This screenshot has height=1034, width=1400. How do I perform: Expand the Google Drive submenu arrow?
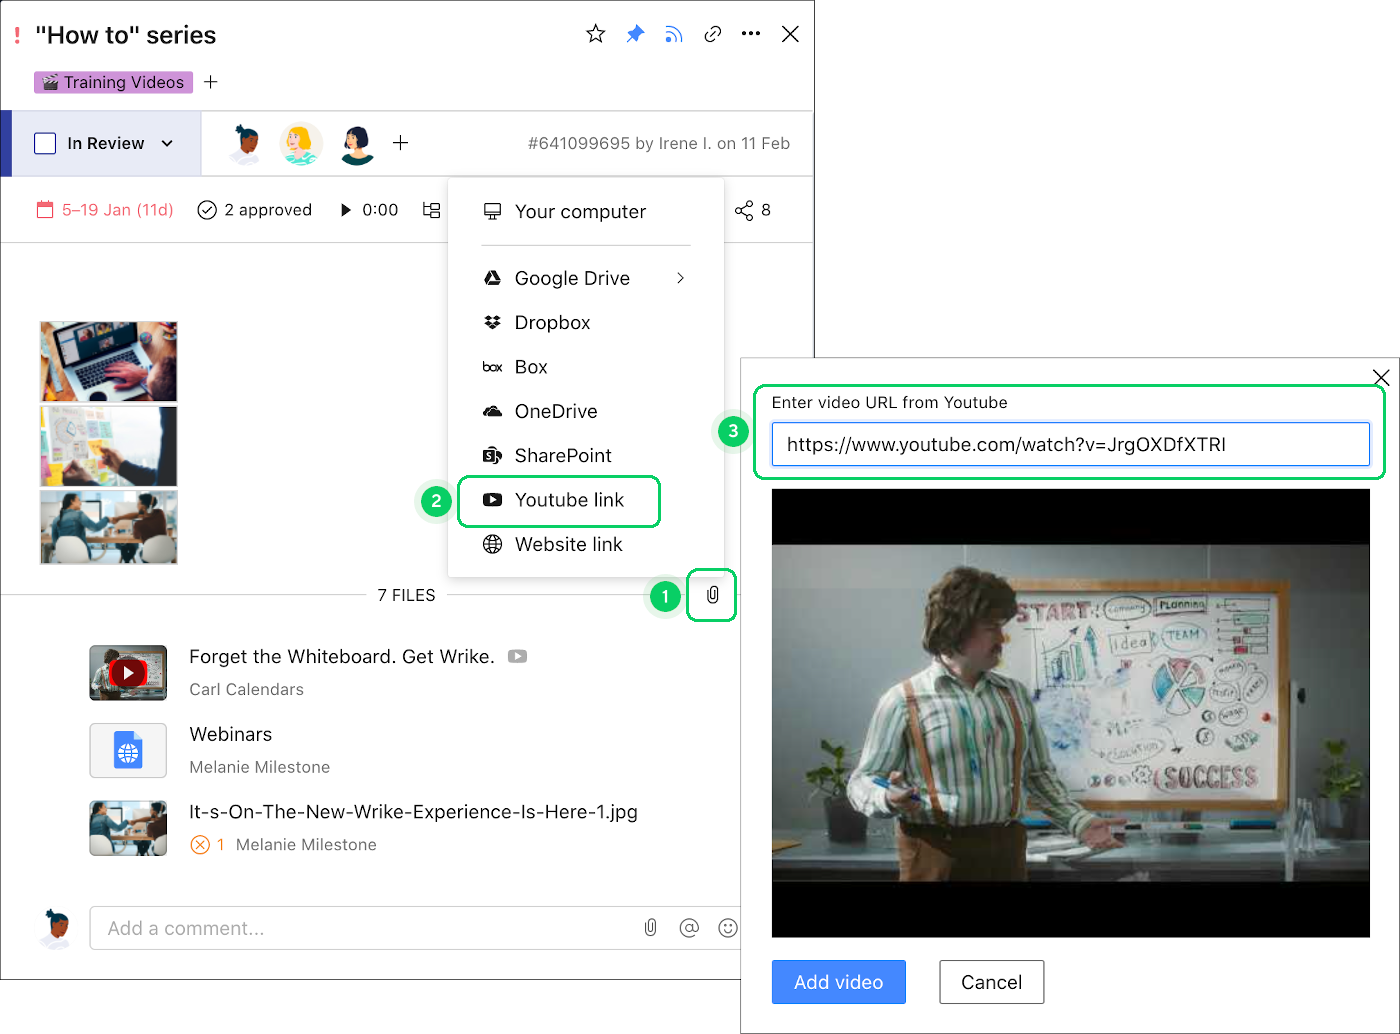click(x=681, y=278)
